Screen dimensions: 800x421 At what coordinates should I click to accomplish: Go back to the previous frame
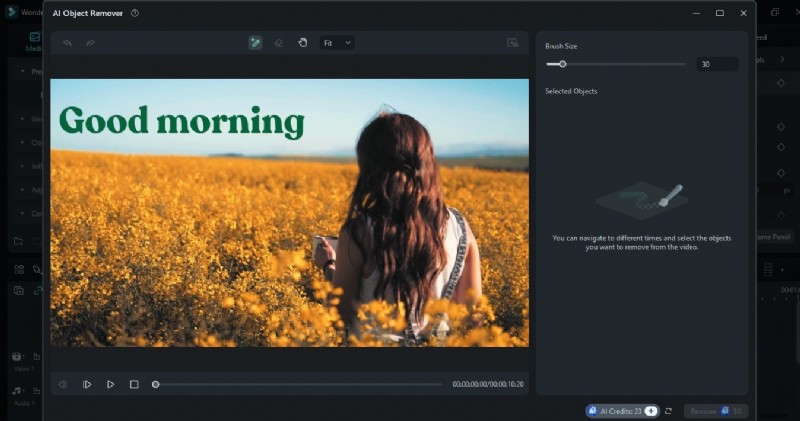pyautogui.click(x=63, y=384)
